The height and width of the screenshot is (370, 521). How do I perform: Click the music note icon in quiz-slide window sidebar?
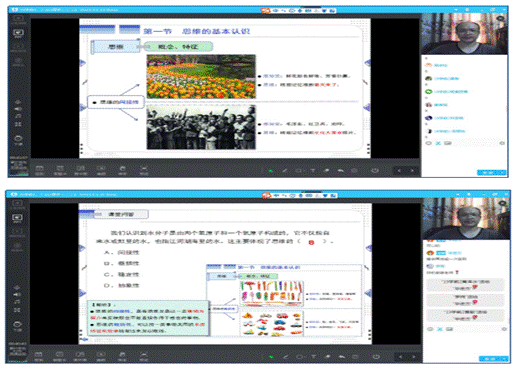click(17, 302)
